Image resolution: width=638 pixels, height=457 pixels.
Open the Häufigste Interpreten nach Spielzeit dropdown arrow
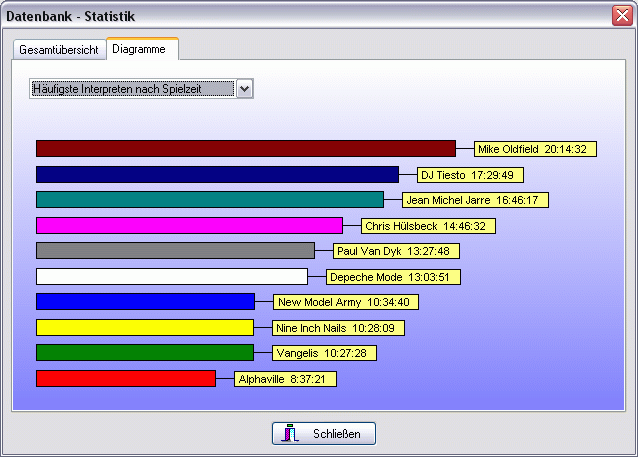245,89
